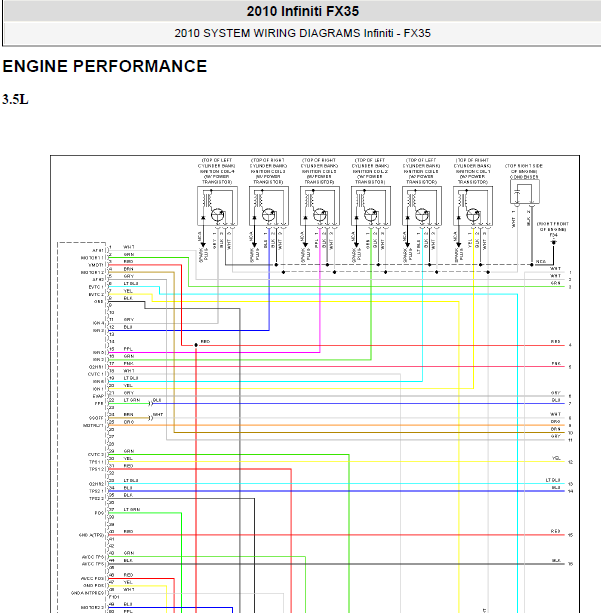Click the Ignition Coil 3 symbol box
Image resolution: width=601 pixels, height=613 pixels.
[x=269, y=206]
